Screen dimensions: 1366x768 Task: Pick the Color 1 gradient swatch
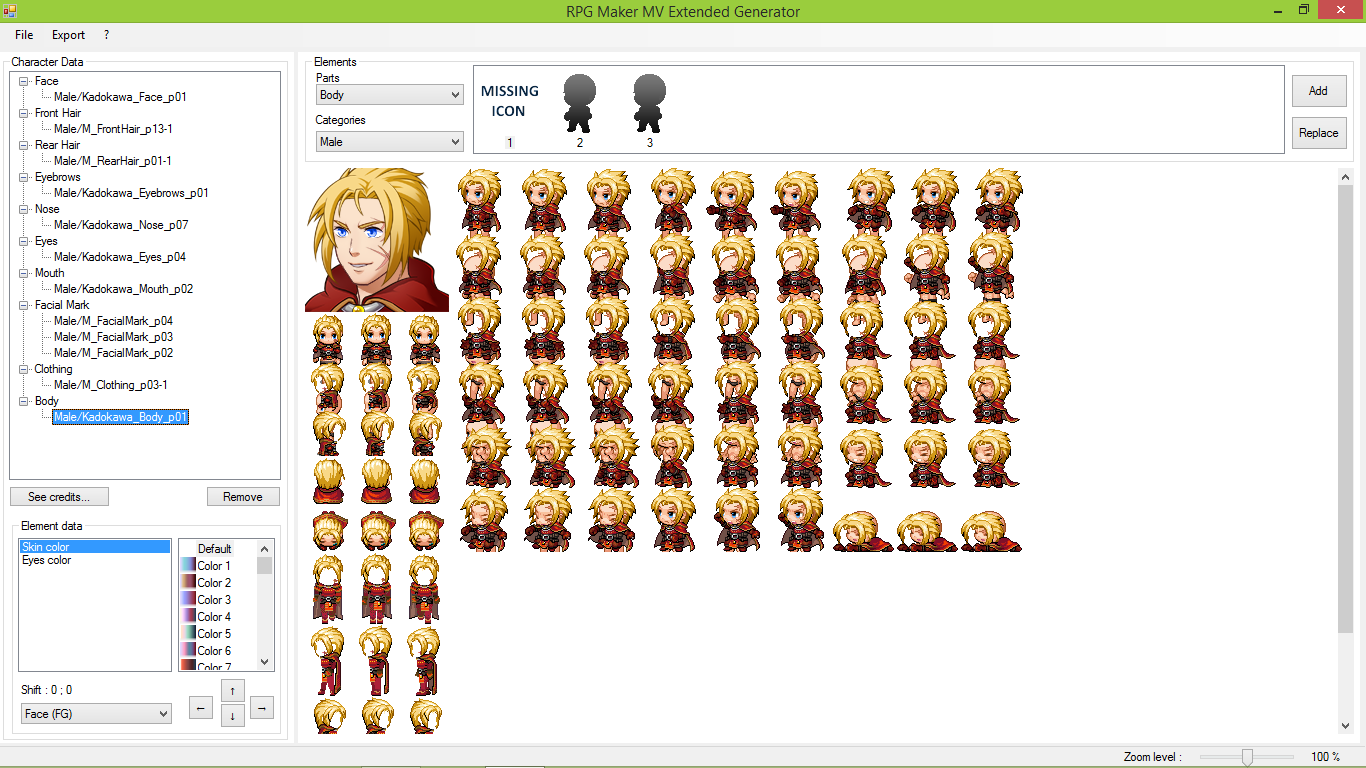pyautogui.click(x=187, y=566)
